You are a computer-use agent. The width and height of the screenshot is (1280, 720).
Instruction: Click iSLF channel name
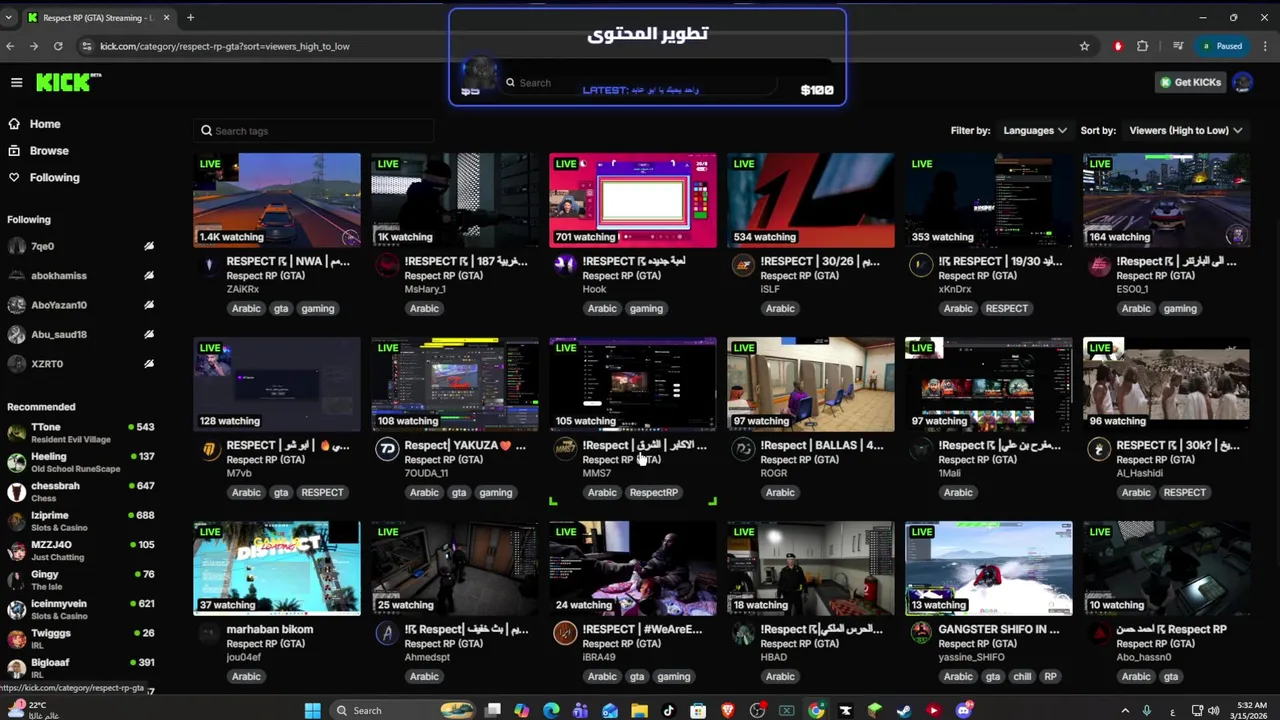770,289
